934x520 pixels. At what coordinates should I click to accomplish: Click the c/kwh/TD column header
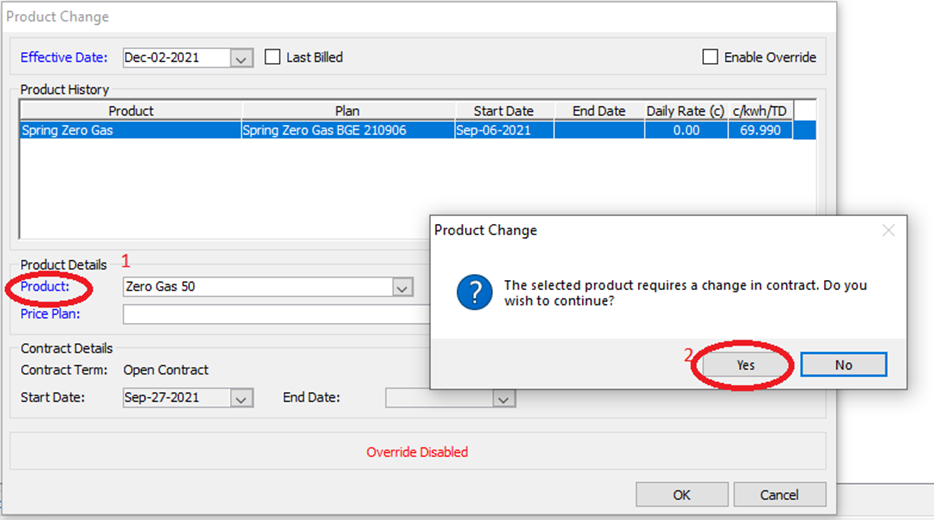[760, 111]
